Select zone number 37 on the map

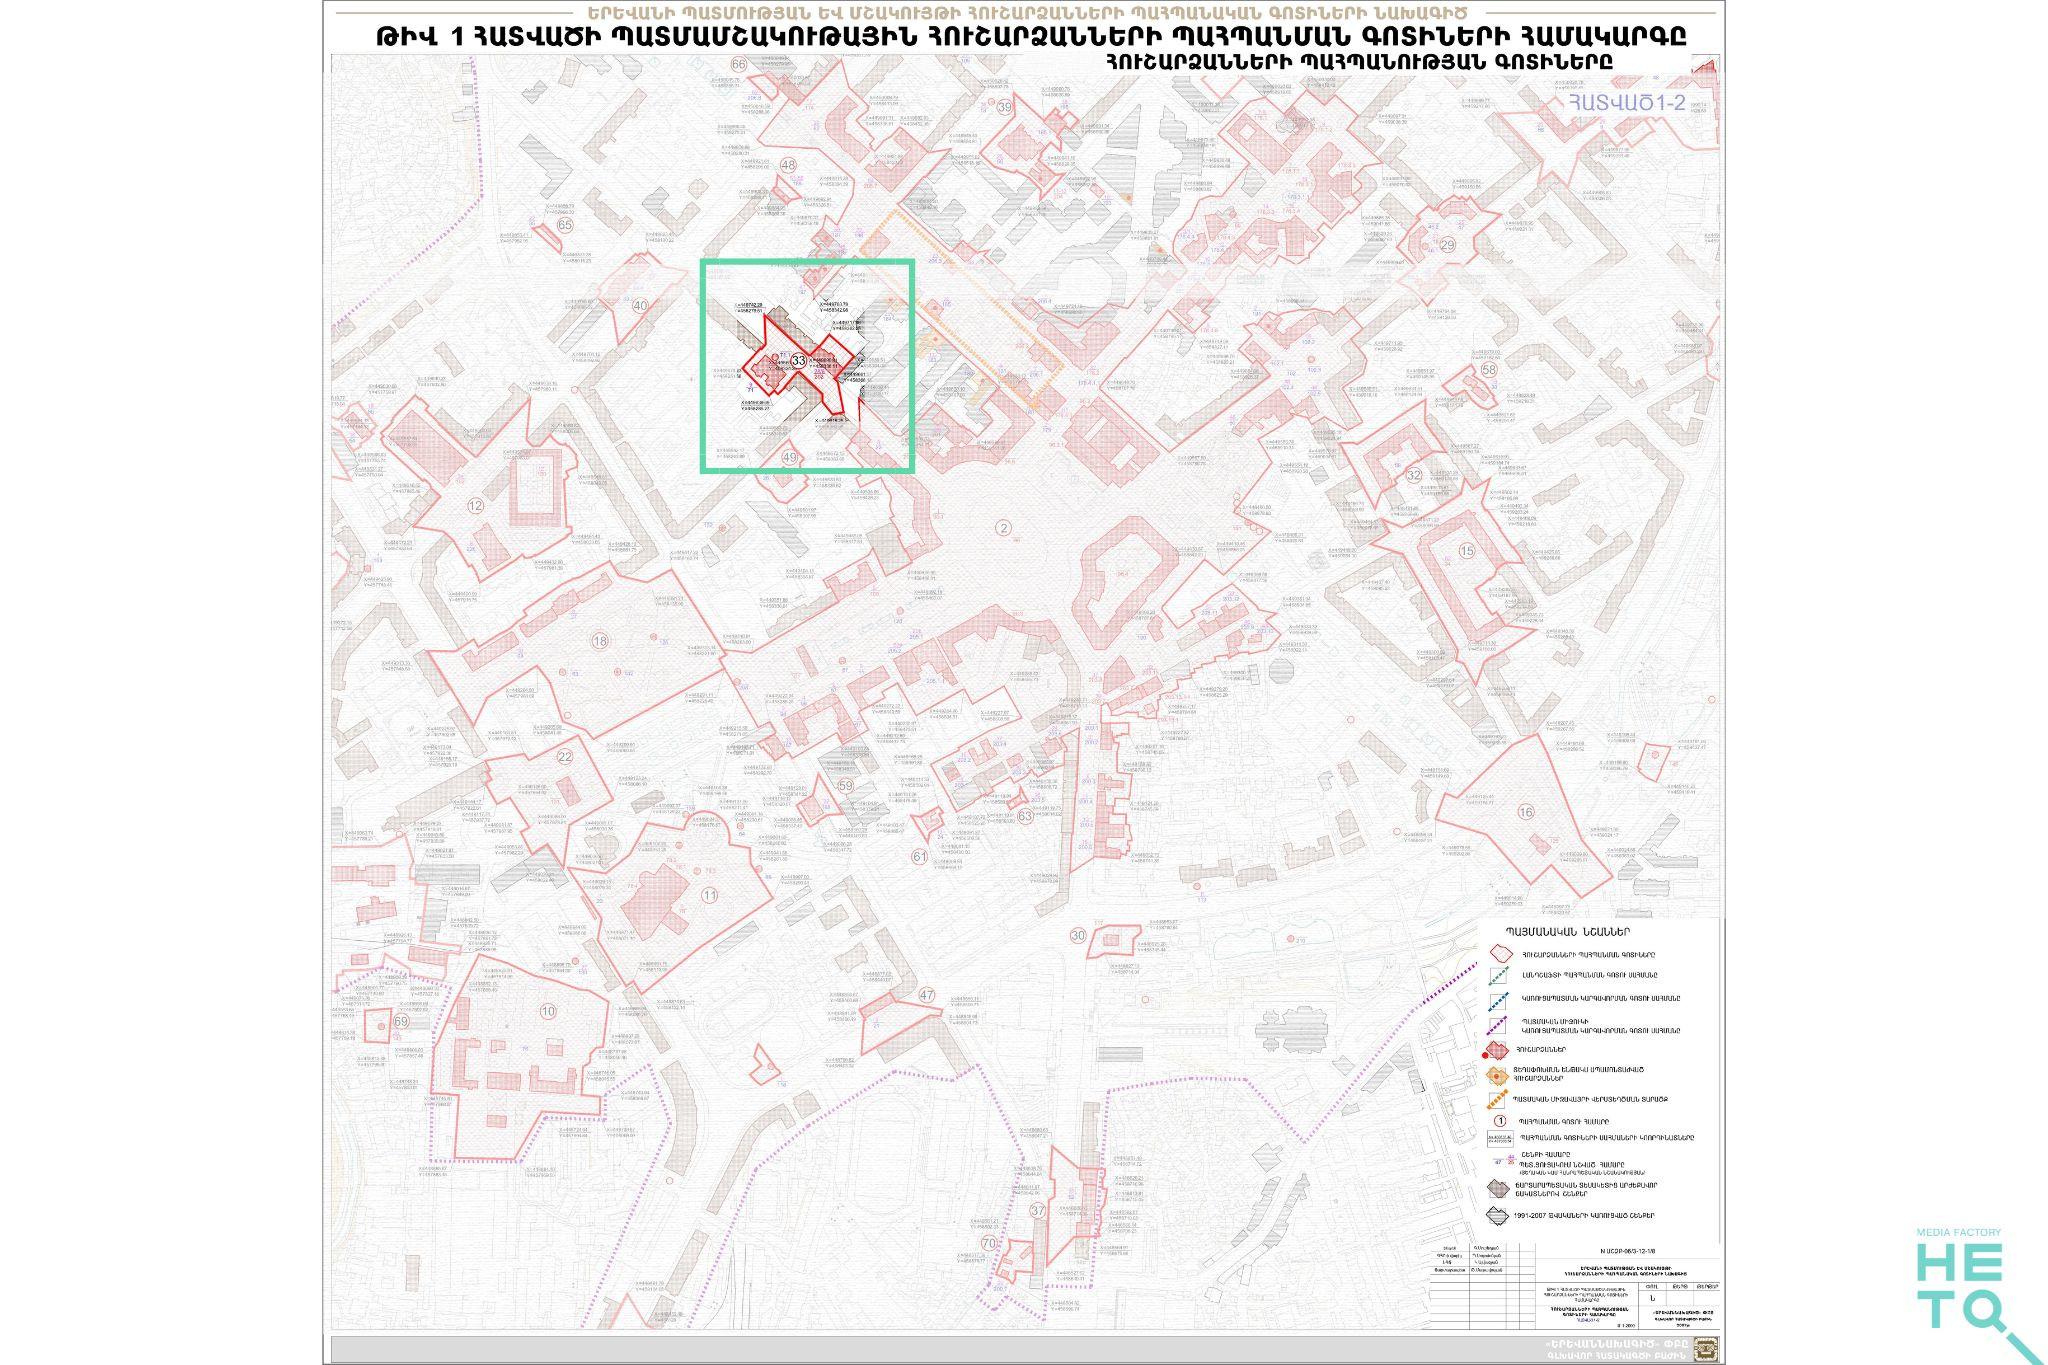1038,1210
